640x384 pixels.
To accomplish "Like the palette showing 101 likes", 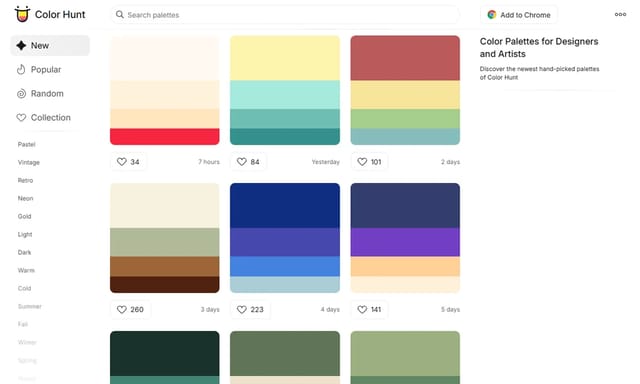I will [x=369, y=162].
